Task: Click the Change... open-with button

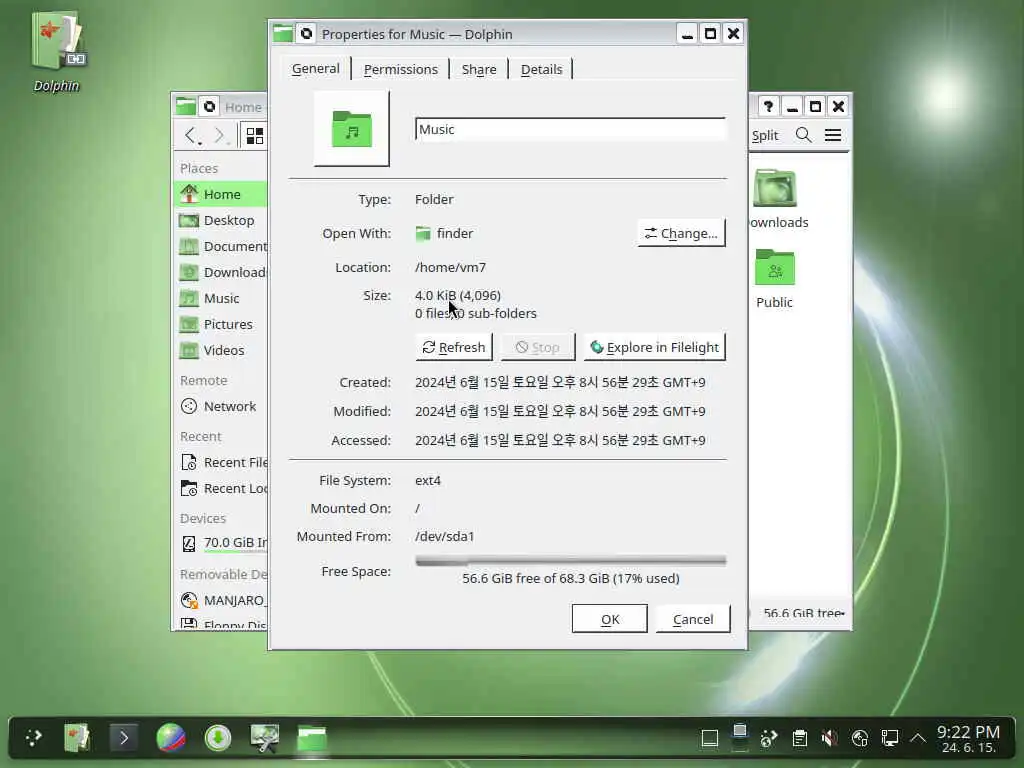Action: pyautogui.click(x=681, y=233)
